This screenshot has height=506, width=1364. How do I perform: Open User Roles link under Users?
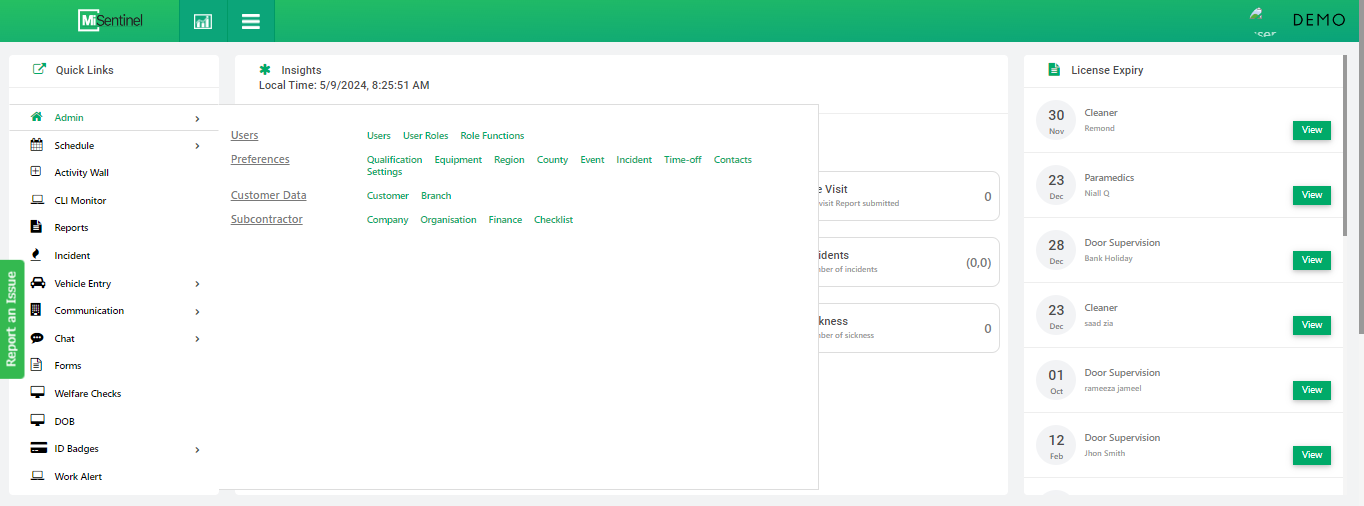pyautogui.click(x=425, y=136)
